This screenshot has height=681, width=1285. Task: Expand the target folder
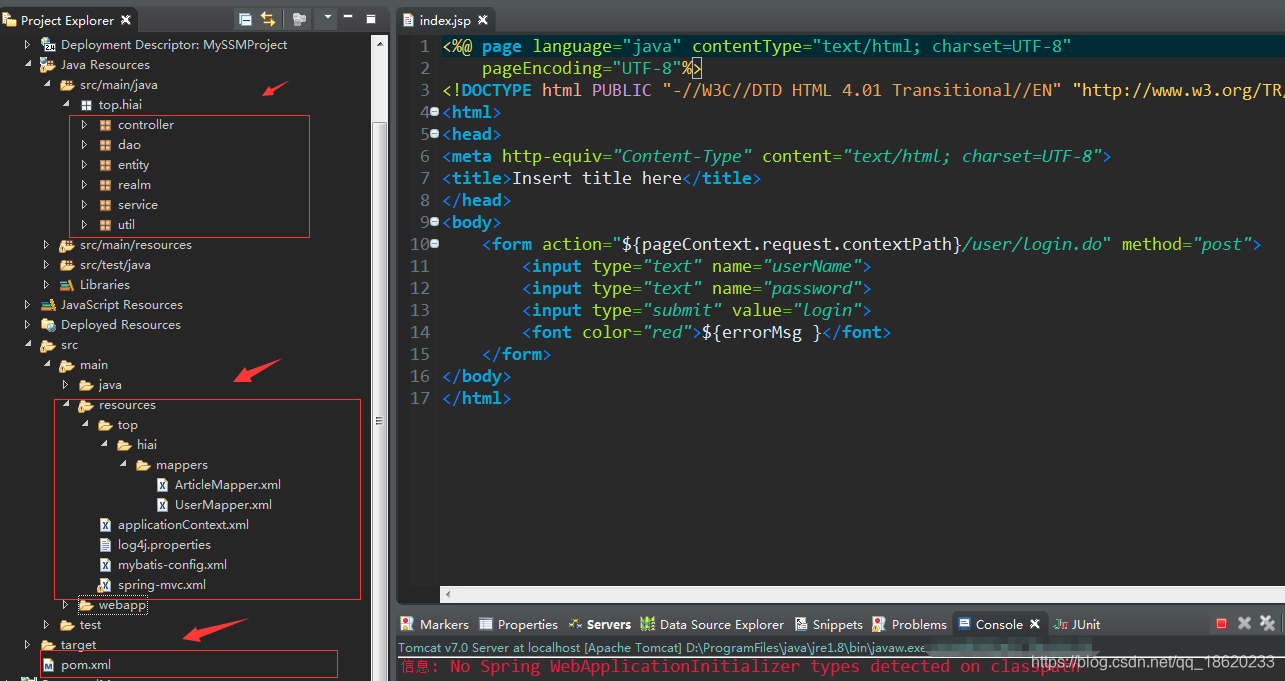[27, 645]
